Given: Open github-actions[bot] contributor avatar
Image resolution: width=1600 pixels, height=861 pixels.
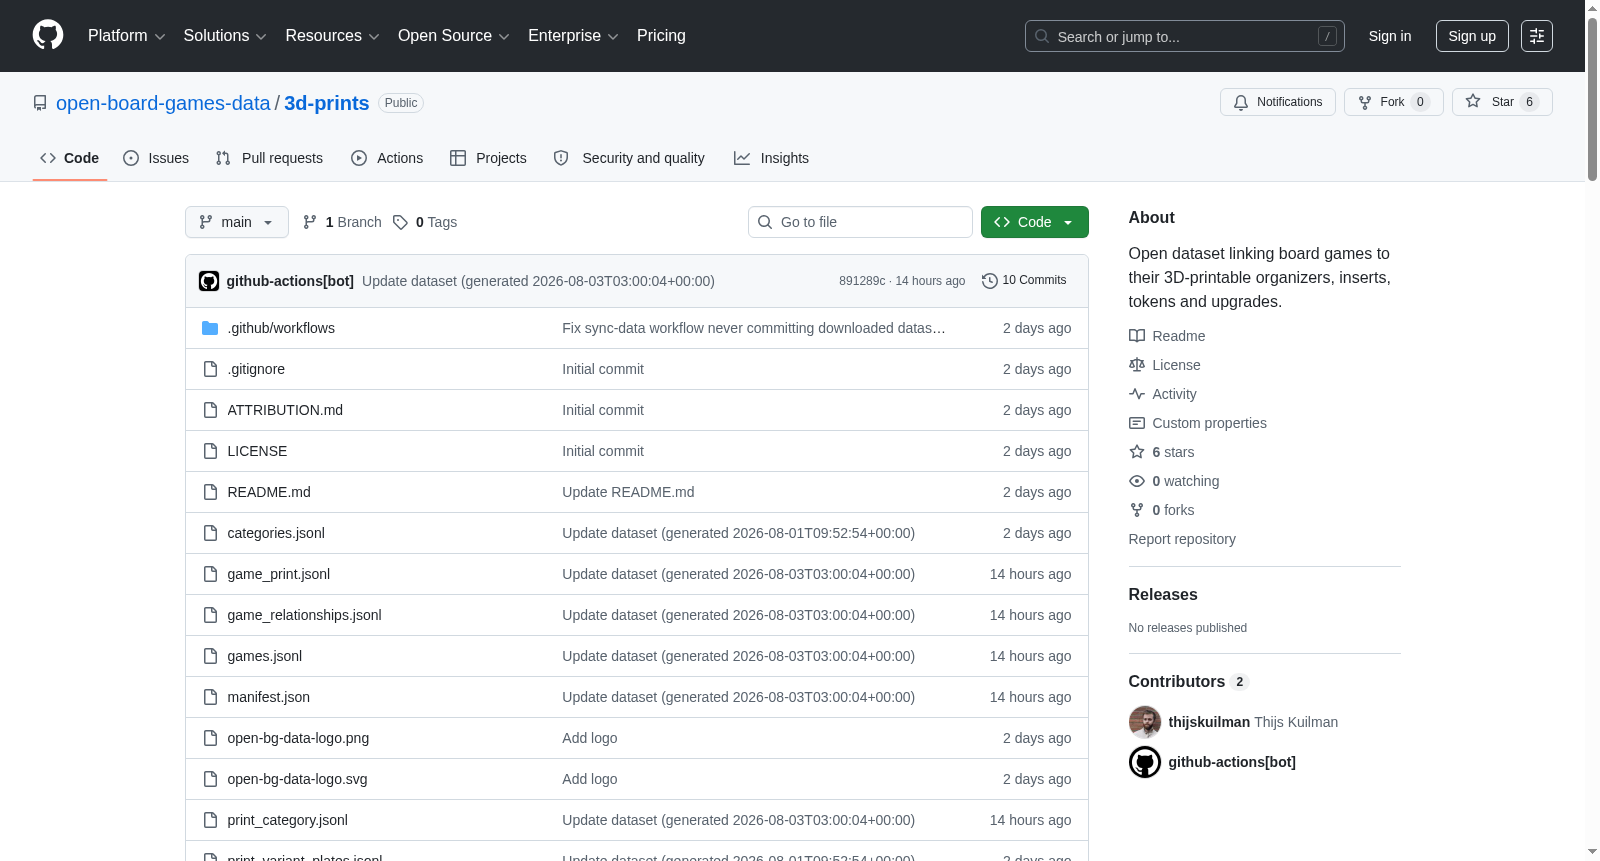Looking at the screenshot, I should click(x=1145, y=762).
